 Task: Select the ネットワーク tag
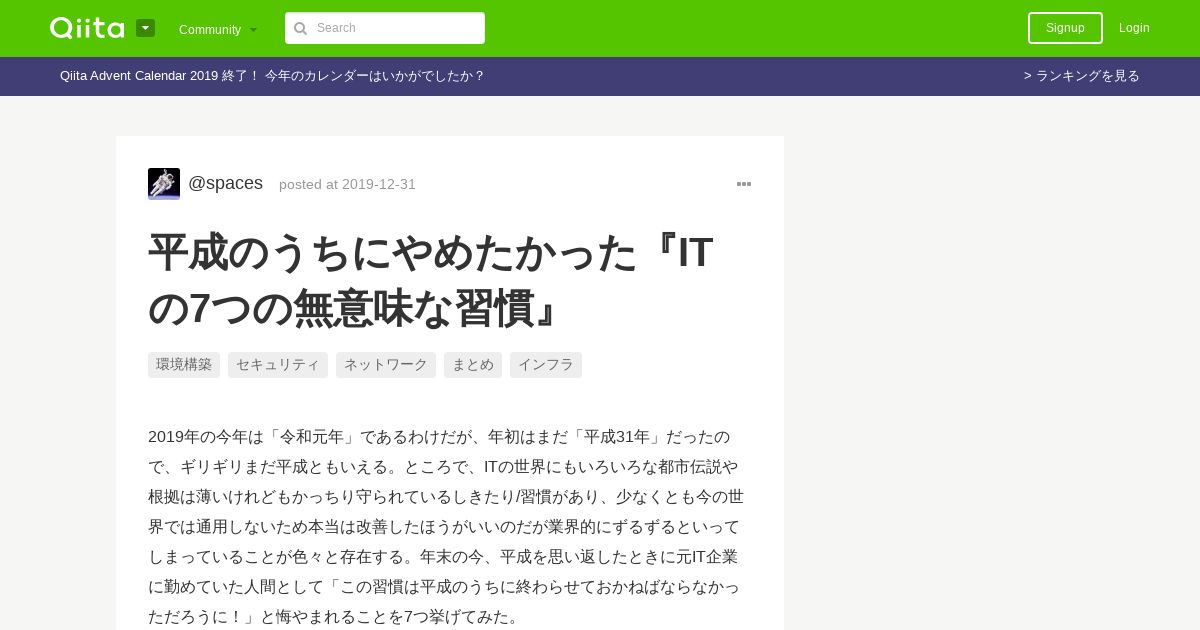pos(386,365)
